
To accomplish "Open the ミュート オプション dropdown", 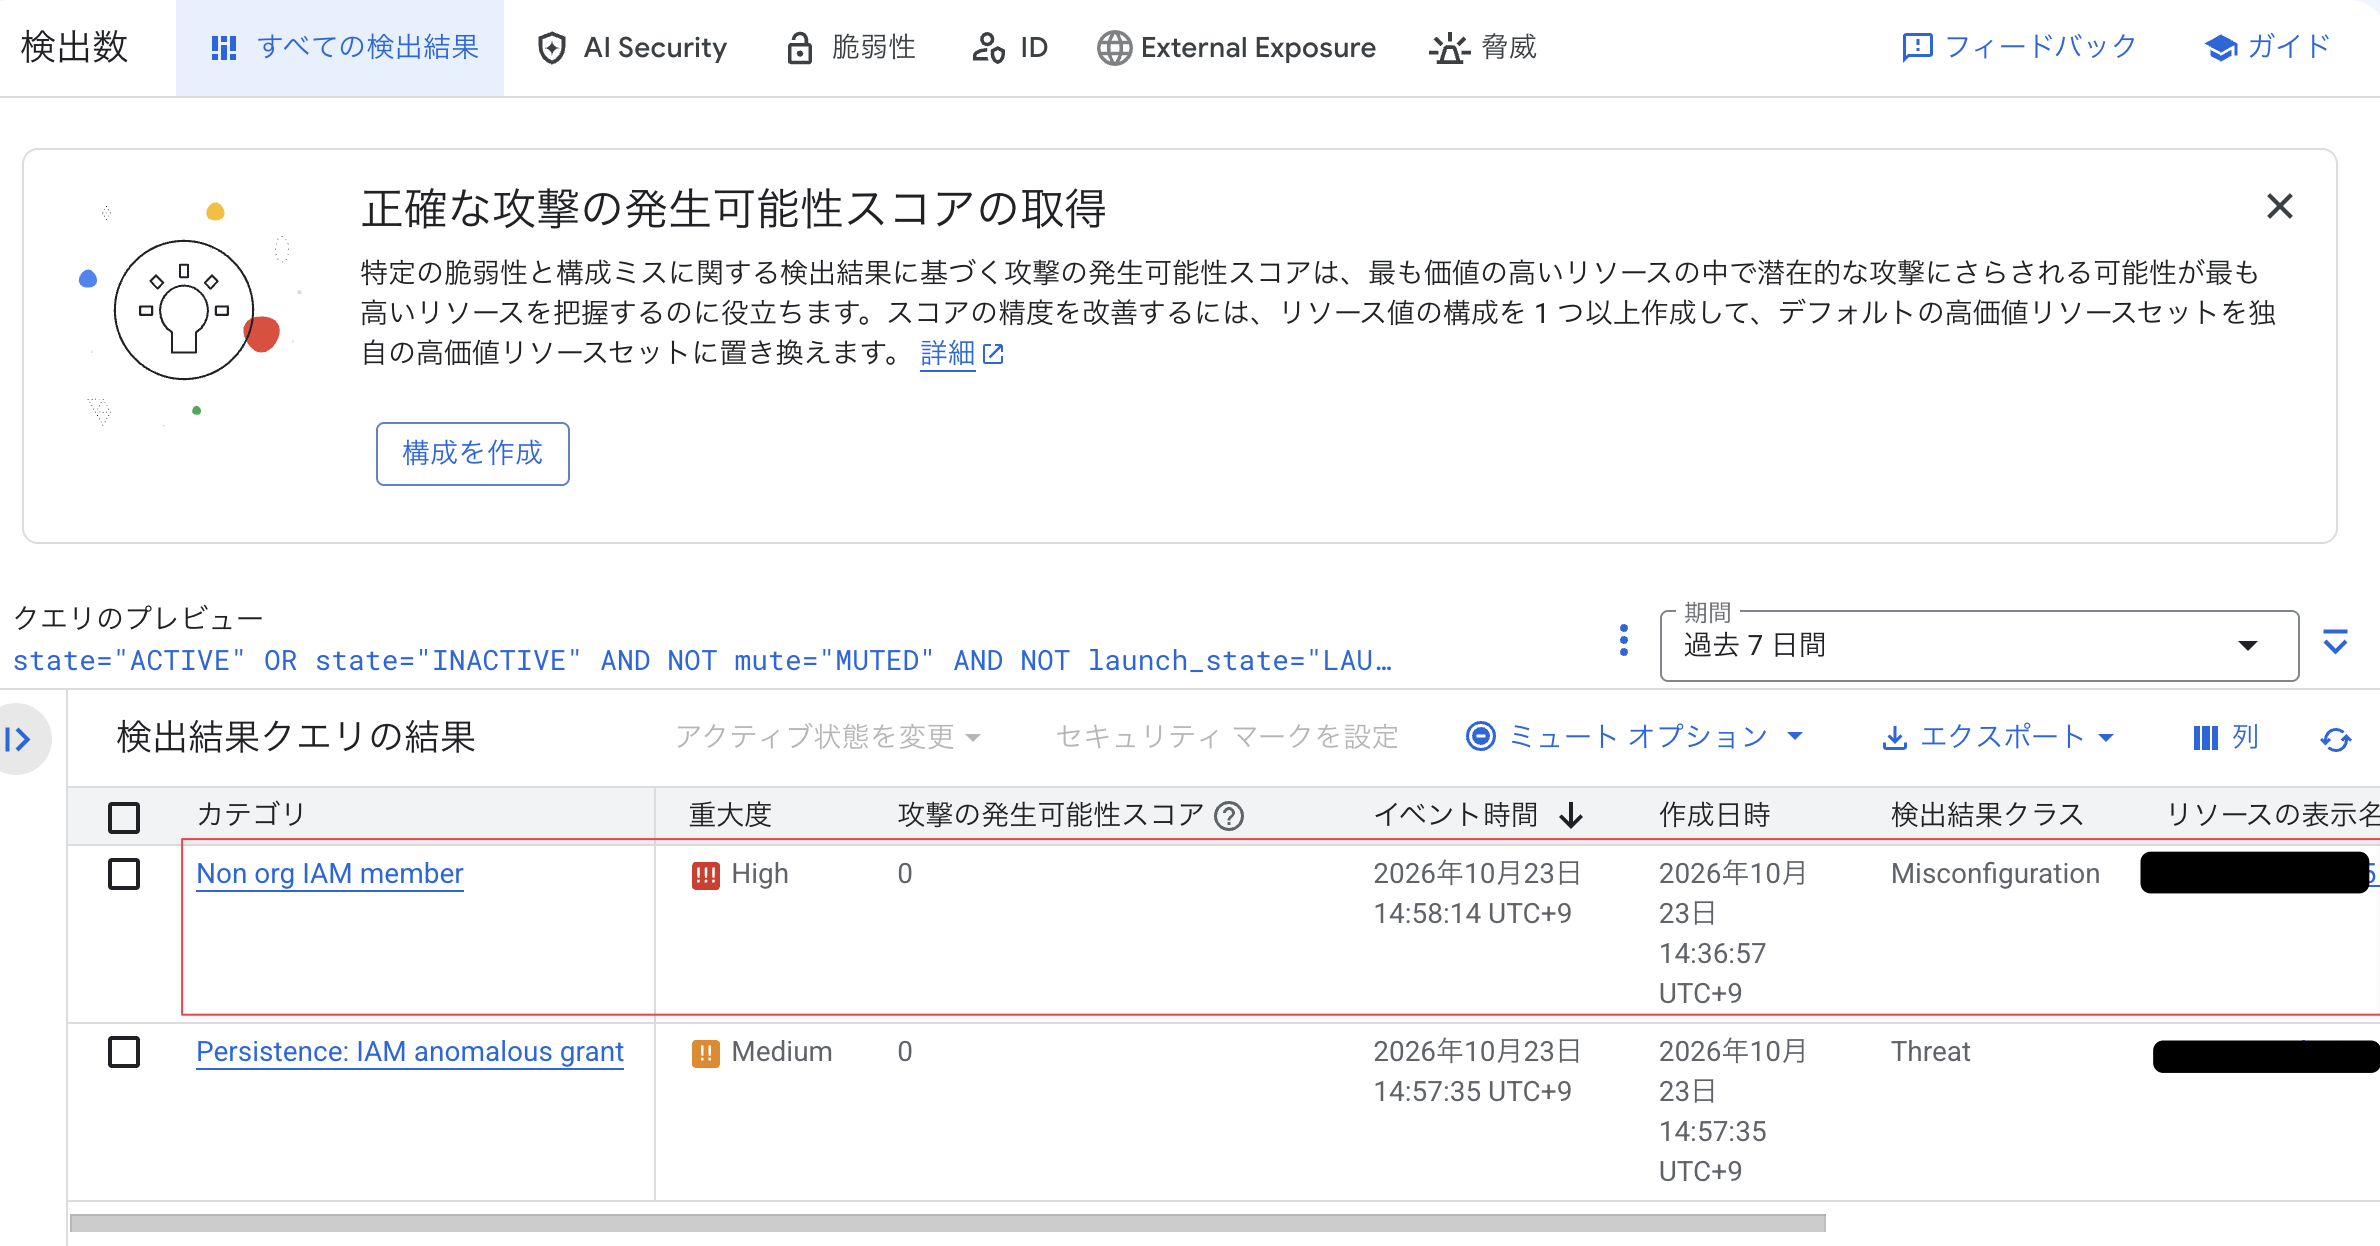I will (x=1636, y=737).
